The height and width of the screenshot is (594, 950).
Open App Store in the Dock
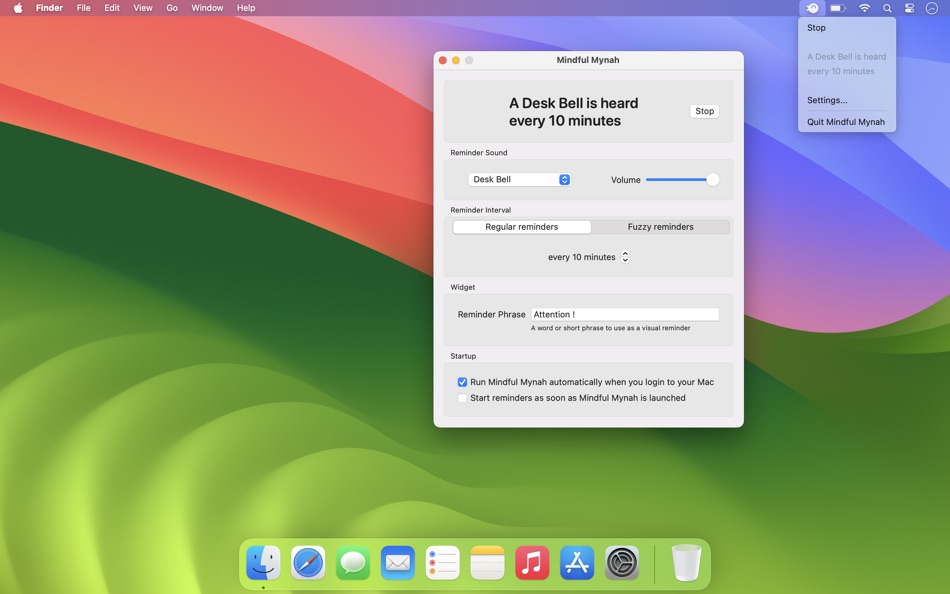click(577, 562)
